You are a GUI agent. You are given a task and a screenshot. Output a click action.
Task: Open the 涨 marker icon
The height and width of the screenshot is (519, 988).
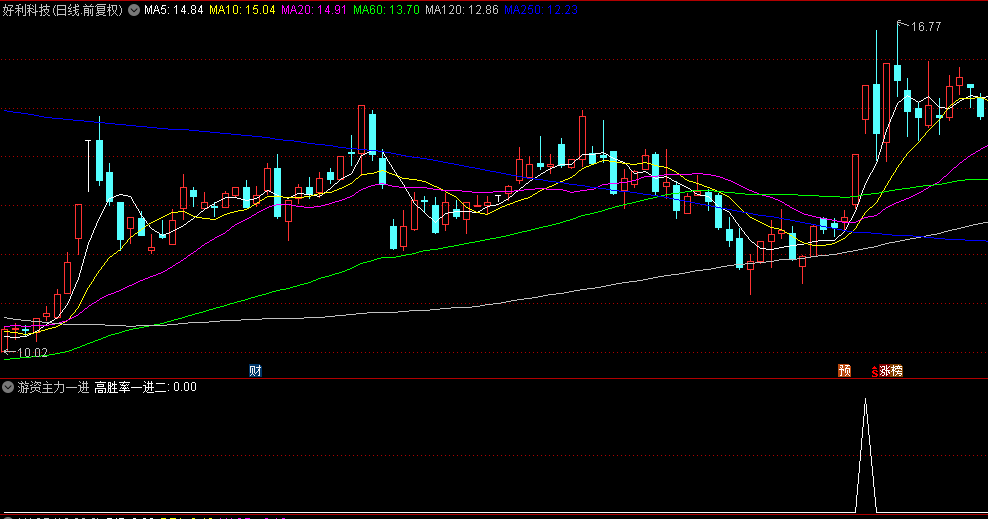[x=885, y=371]
